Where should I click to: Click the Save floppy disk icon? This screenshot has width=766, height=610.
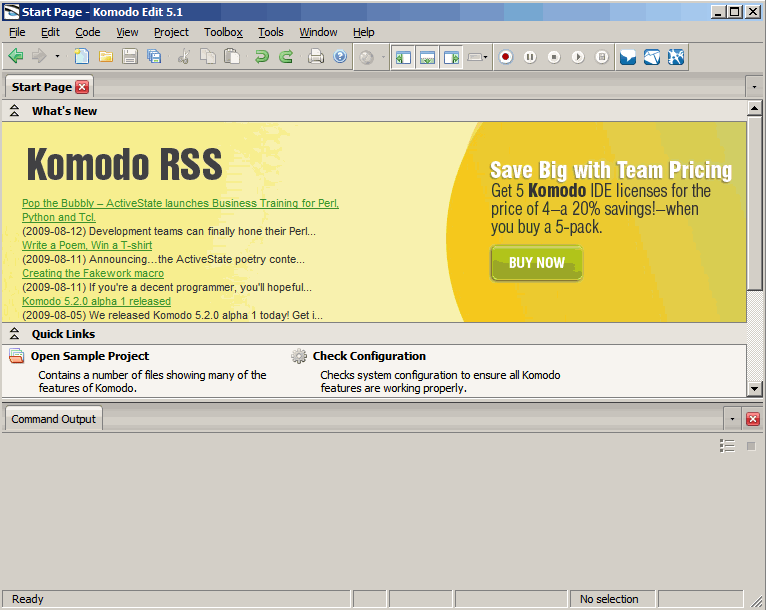129,57
